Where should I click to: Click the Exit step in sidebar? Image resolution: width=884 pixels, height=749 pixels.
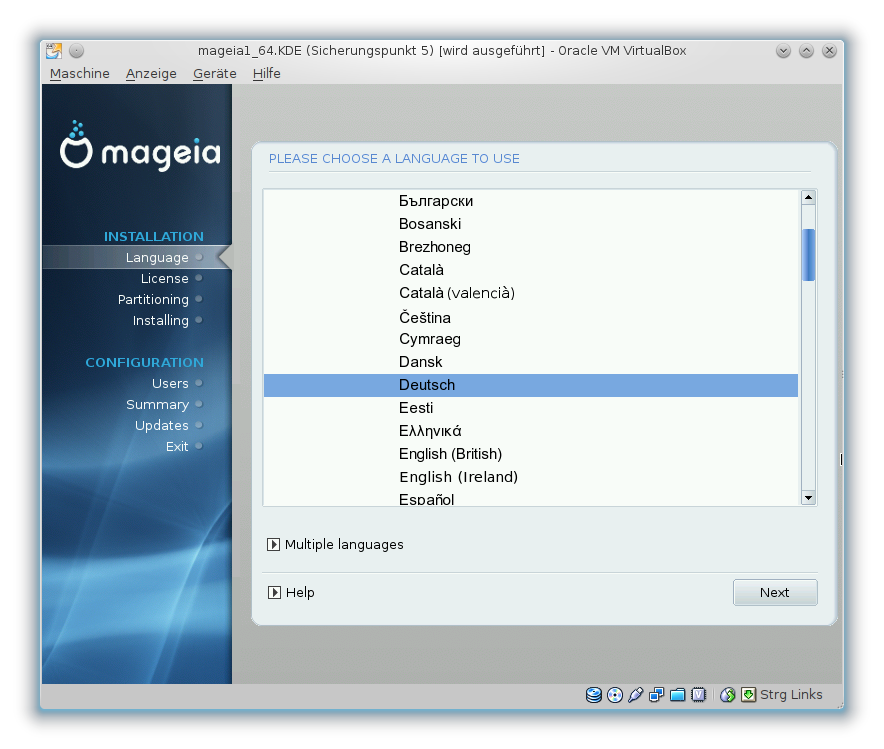click(x=177, y=446)
